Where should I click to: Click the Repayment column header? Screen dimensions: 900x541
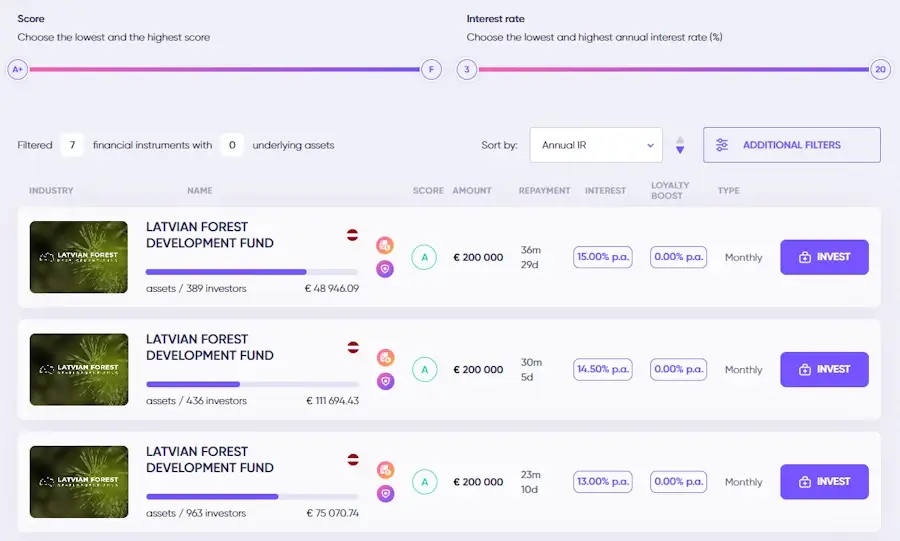coord(544,191)
